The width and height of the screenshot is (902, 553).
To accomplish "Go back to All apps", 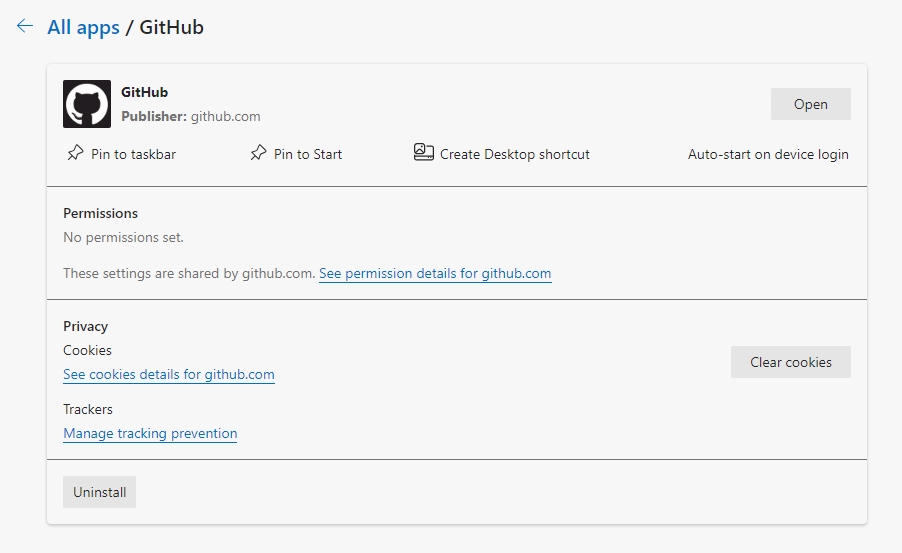I will pos(83,27).
